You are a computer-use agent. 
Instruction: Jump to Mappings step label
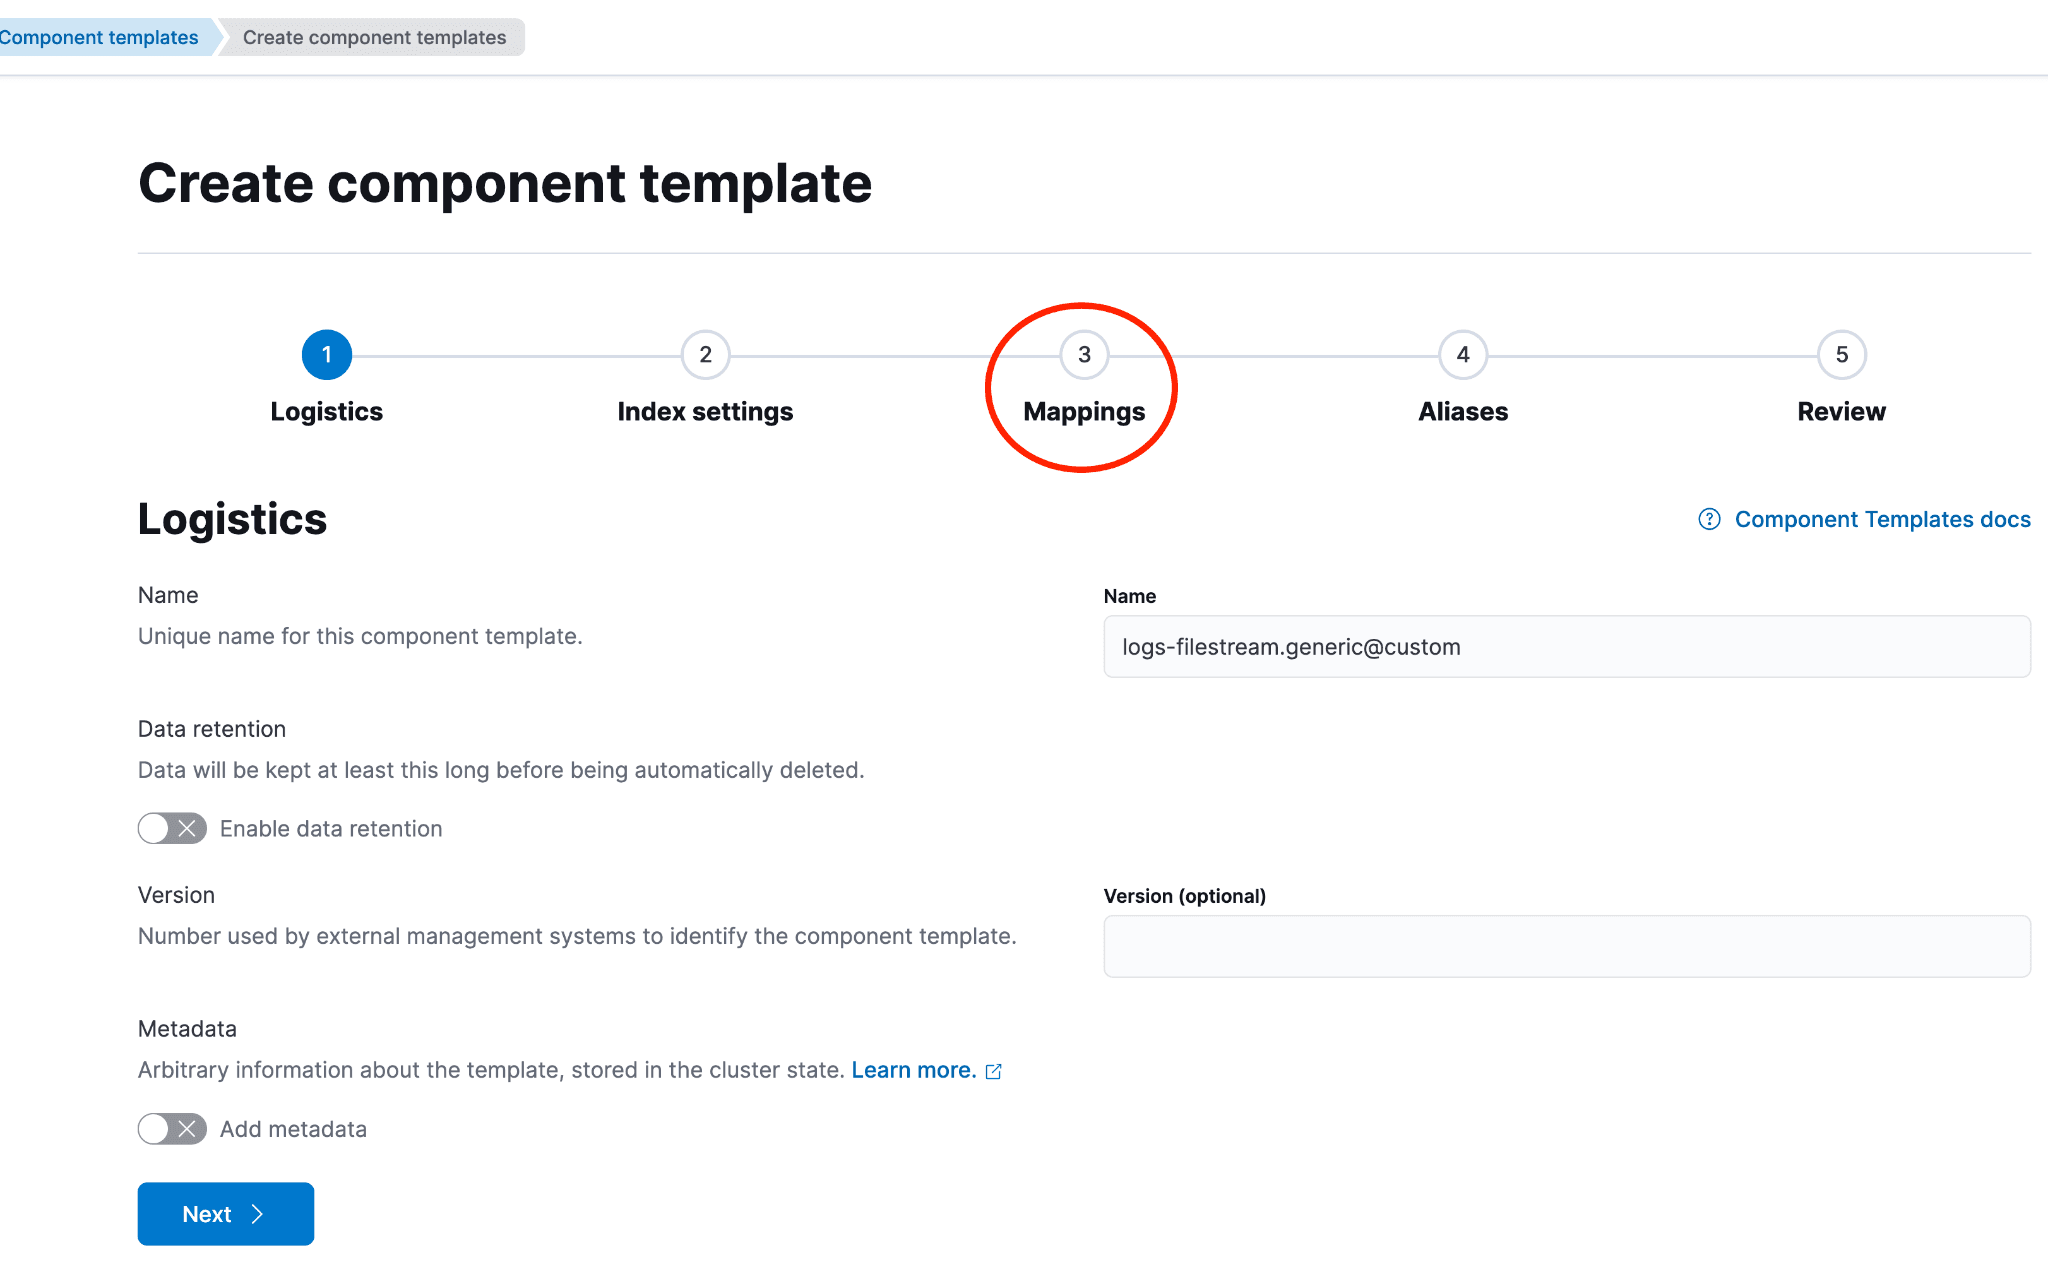tap(1084, 412)
